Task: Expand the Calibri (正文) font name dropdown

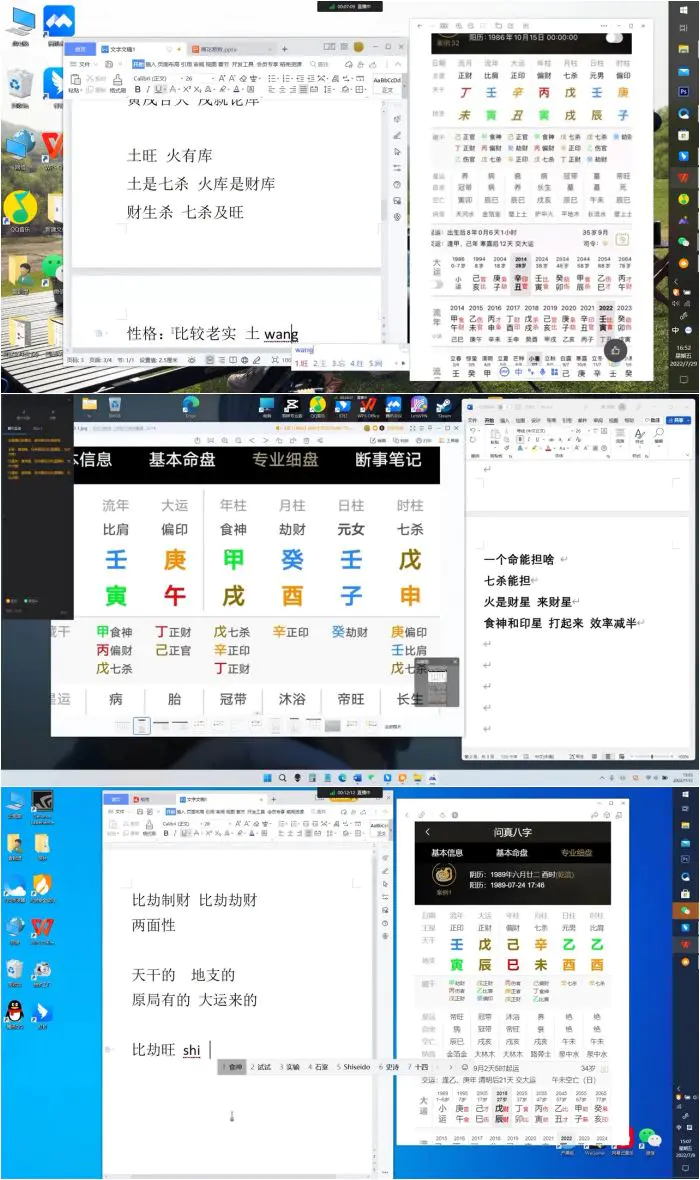Action: point(172,78)
